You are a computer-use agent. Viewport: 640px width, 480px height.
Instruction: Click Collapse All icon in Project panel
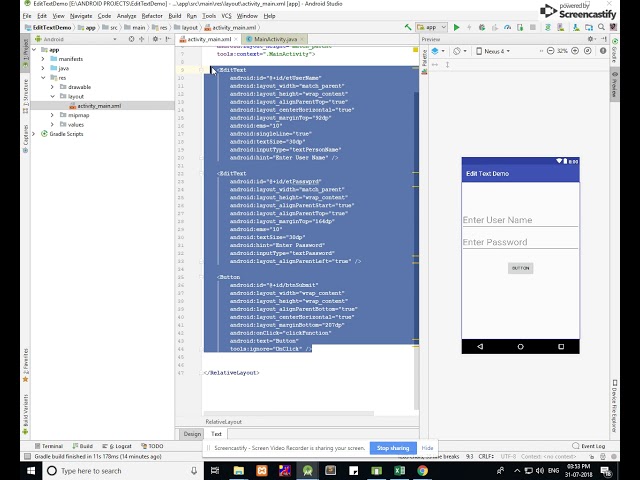(x=142, y=39)
